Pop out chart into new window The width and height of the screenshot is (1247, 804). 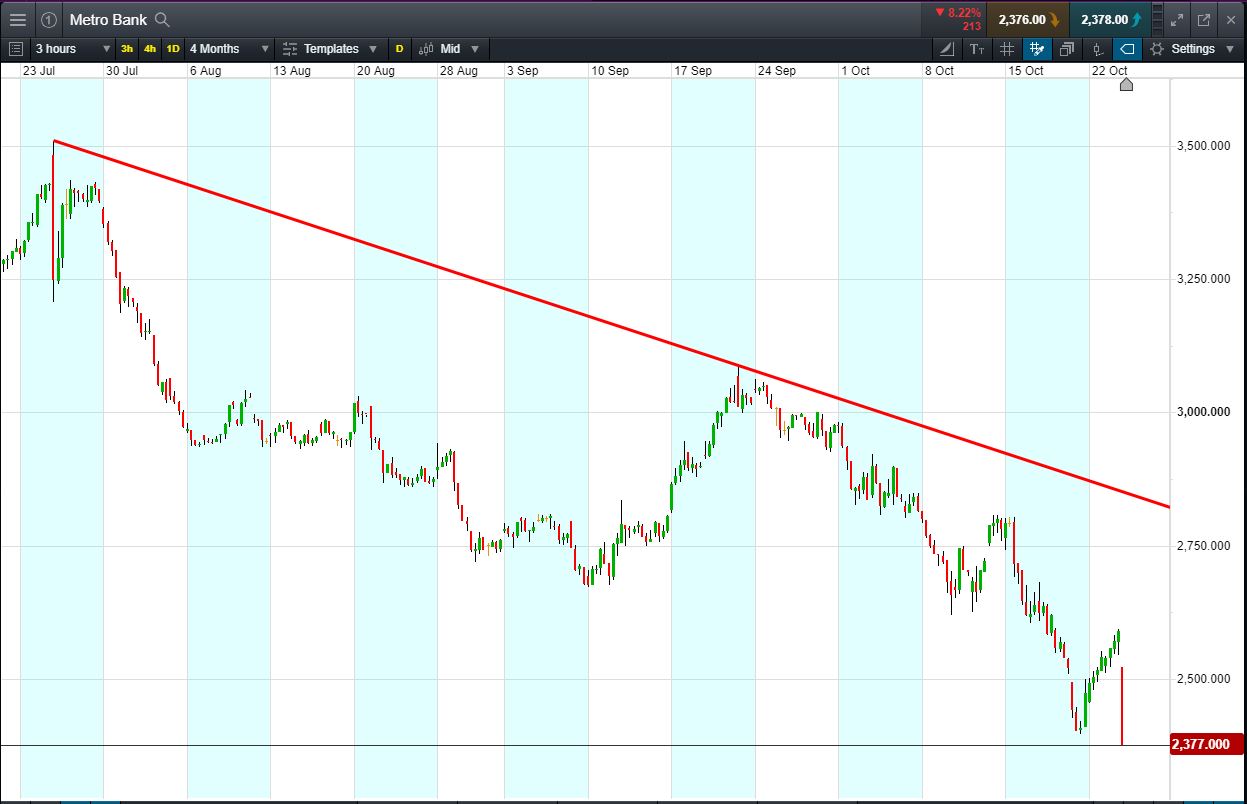pos(1203,19)
